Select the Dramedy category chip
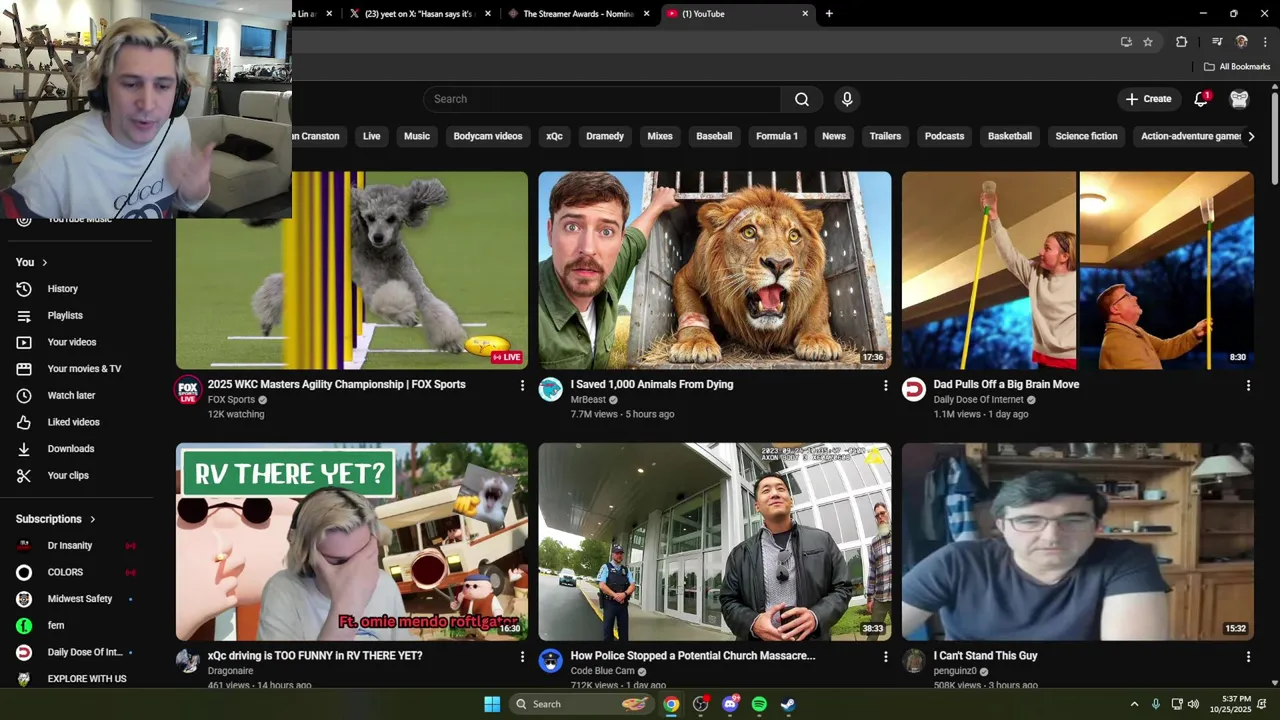Screen dimensions: 1280x720 pyautogui.click(x=605, y=136)
